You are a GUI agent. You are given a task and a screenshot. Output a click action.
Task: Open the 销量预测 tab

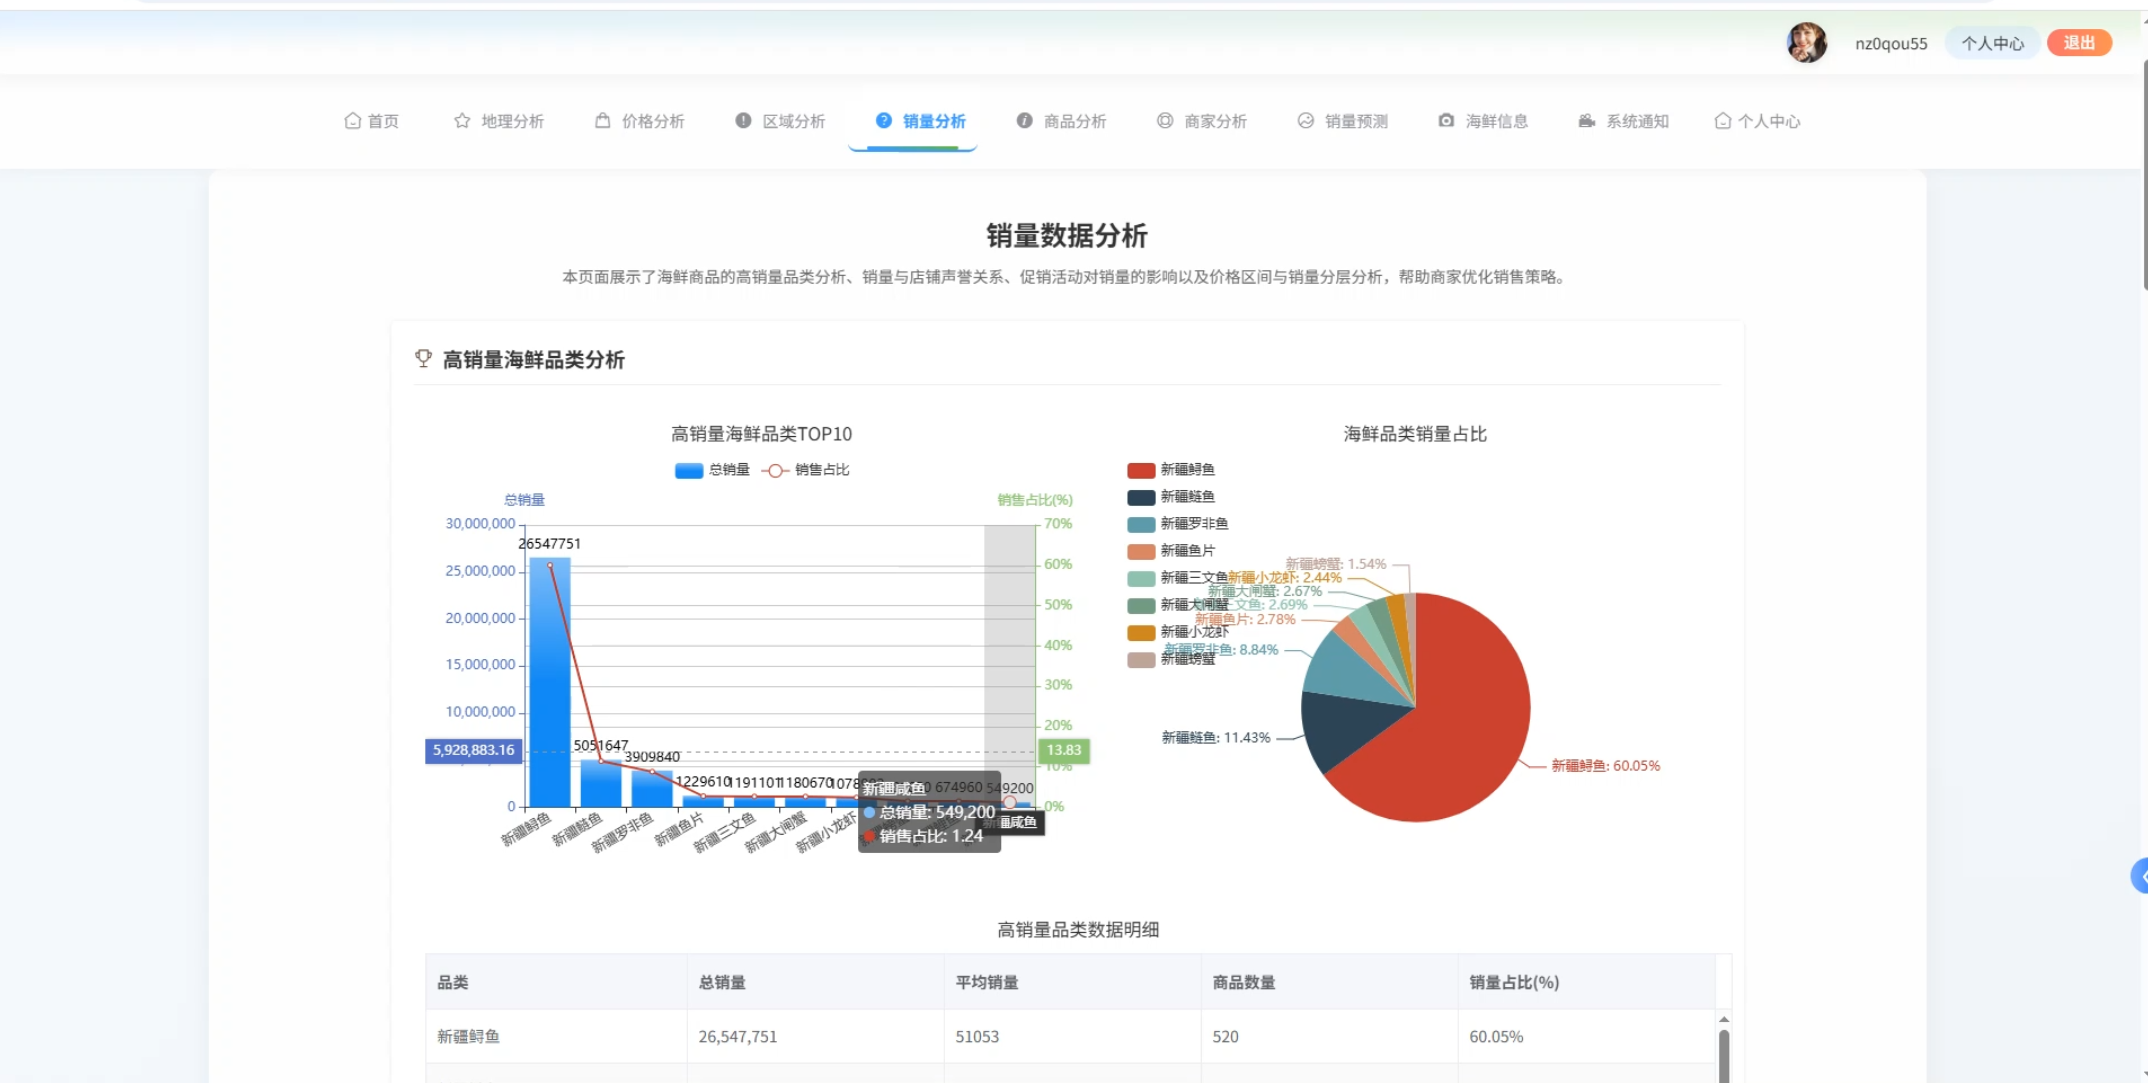click(1342, 121)
